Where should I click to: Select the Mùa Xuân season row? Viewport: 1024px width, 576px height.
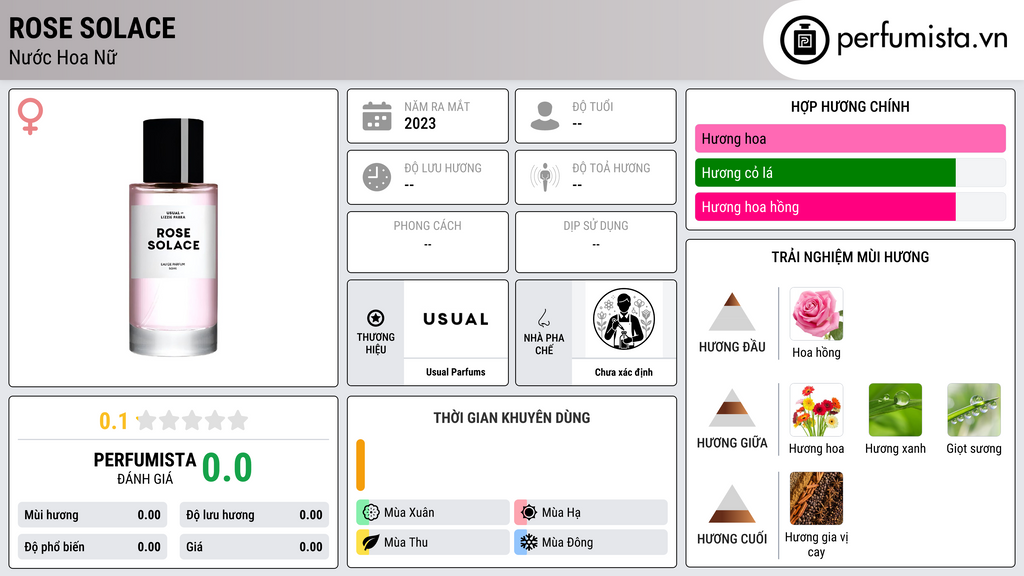433,512
